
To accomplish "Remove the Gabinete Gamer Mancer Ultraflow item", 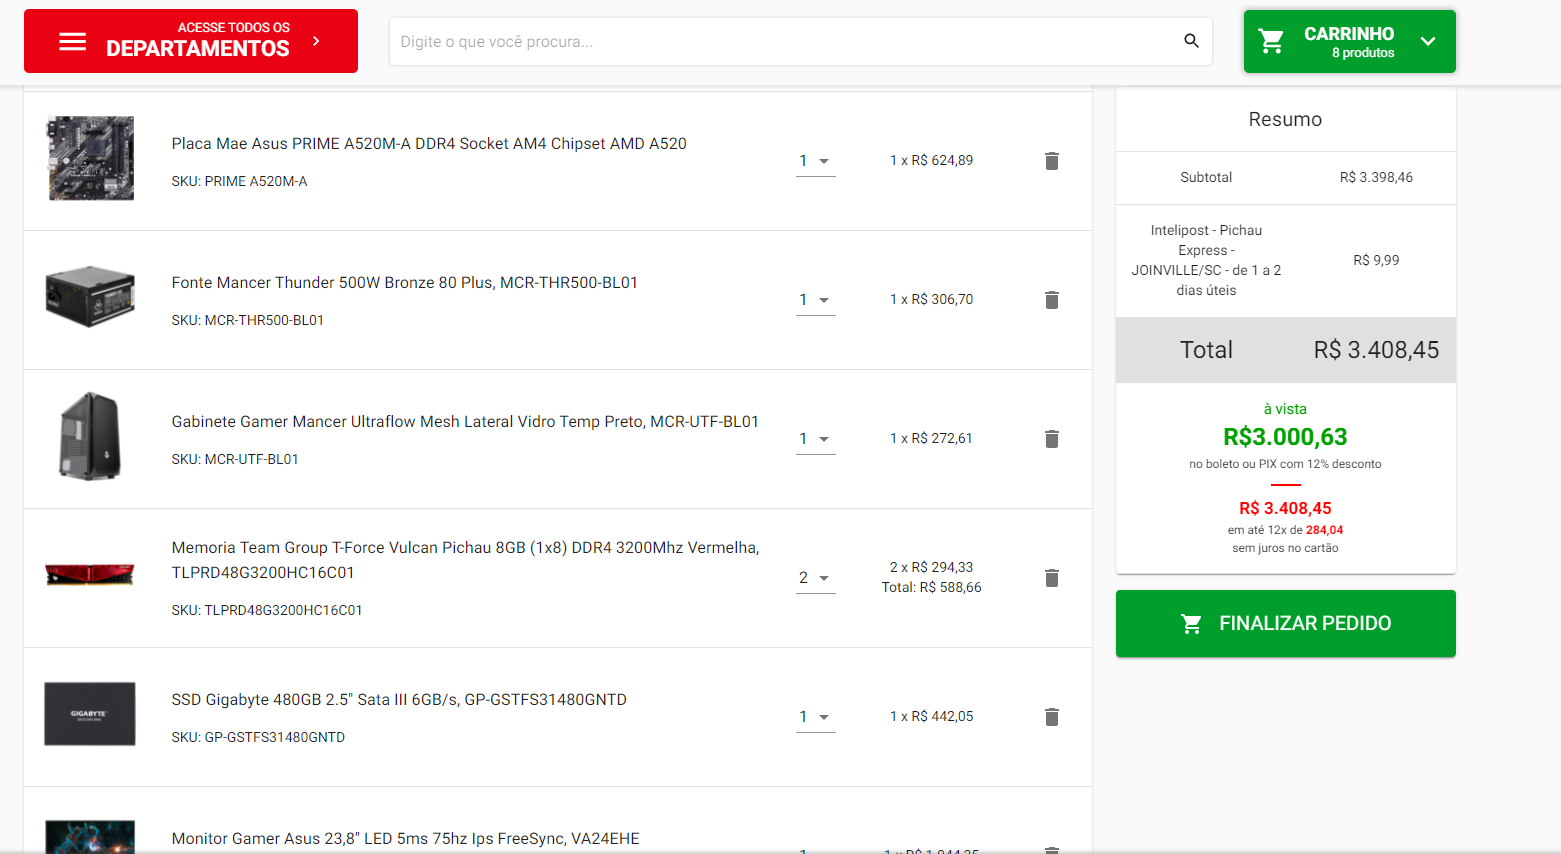I will tap(1052, 439).
